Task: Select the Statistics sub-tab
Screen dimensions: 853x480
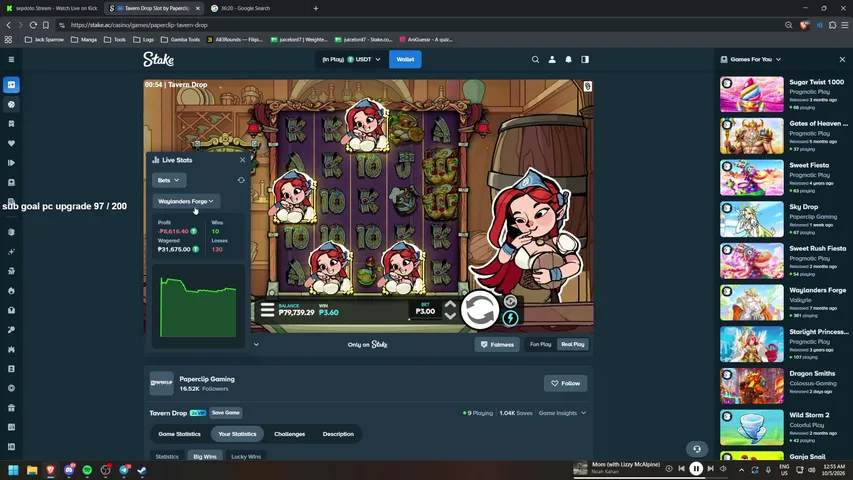Action: [x=167, y=457]
